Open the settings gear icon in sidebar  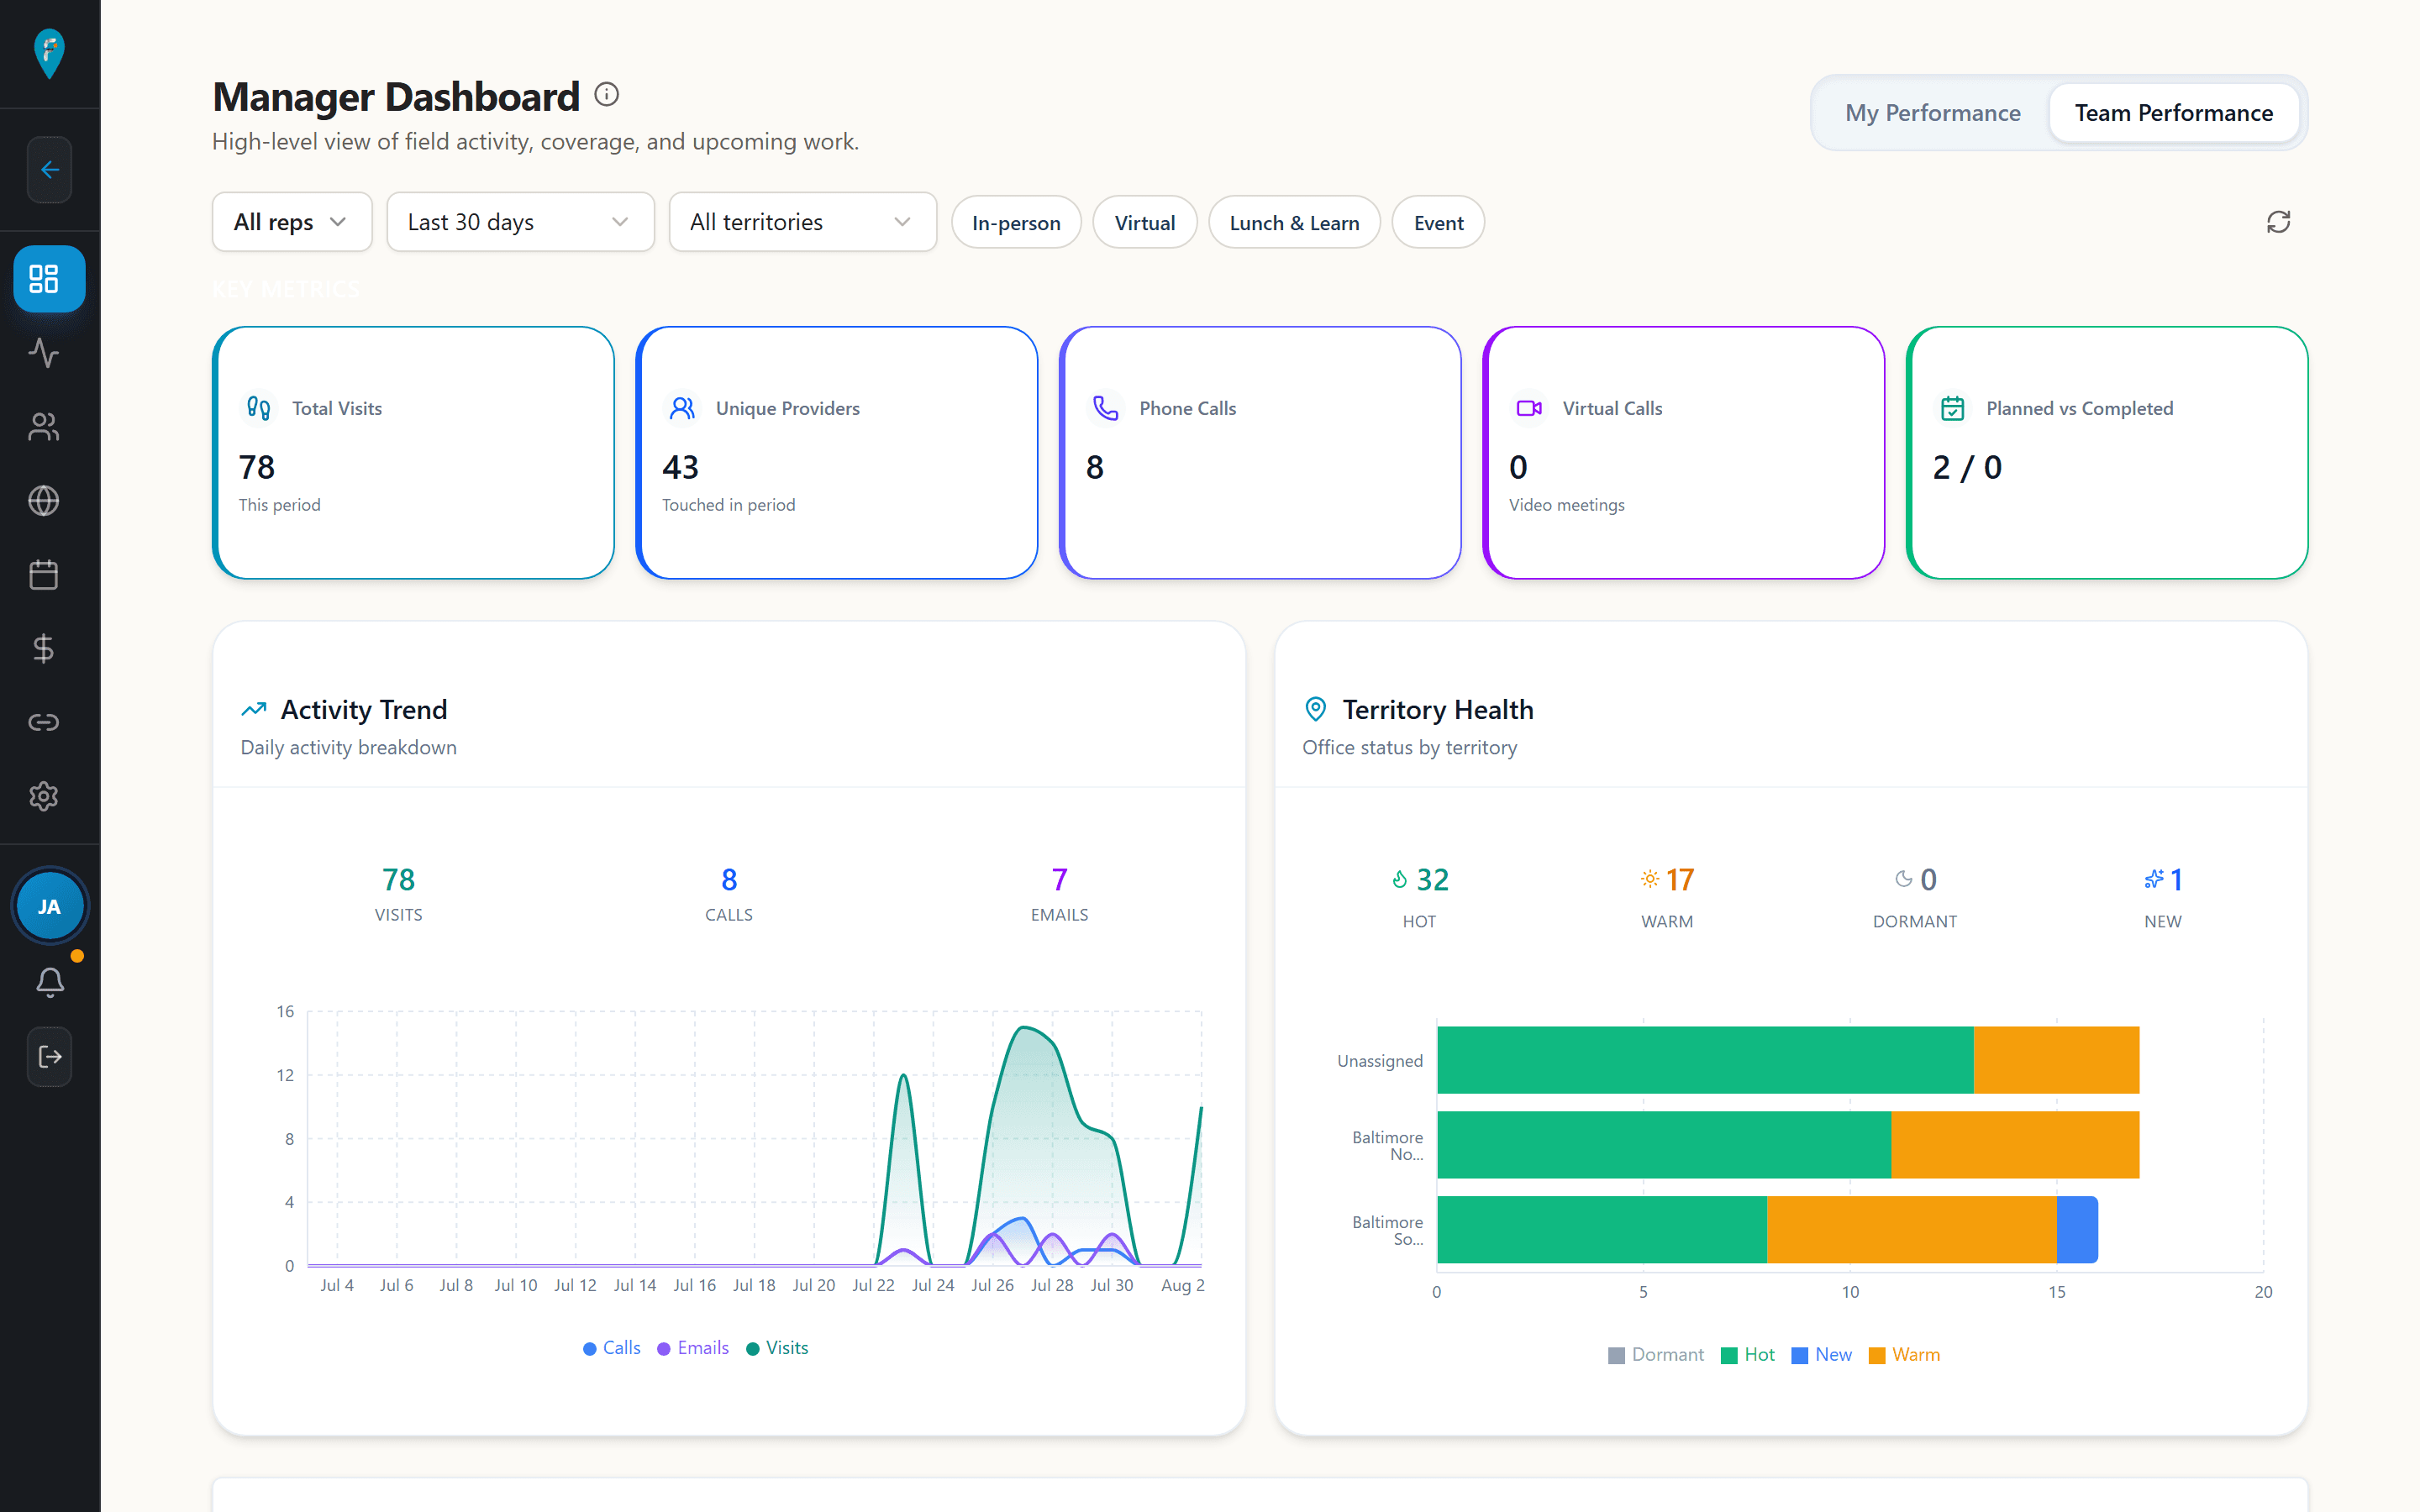coord(44,796)
